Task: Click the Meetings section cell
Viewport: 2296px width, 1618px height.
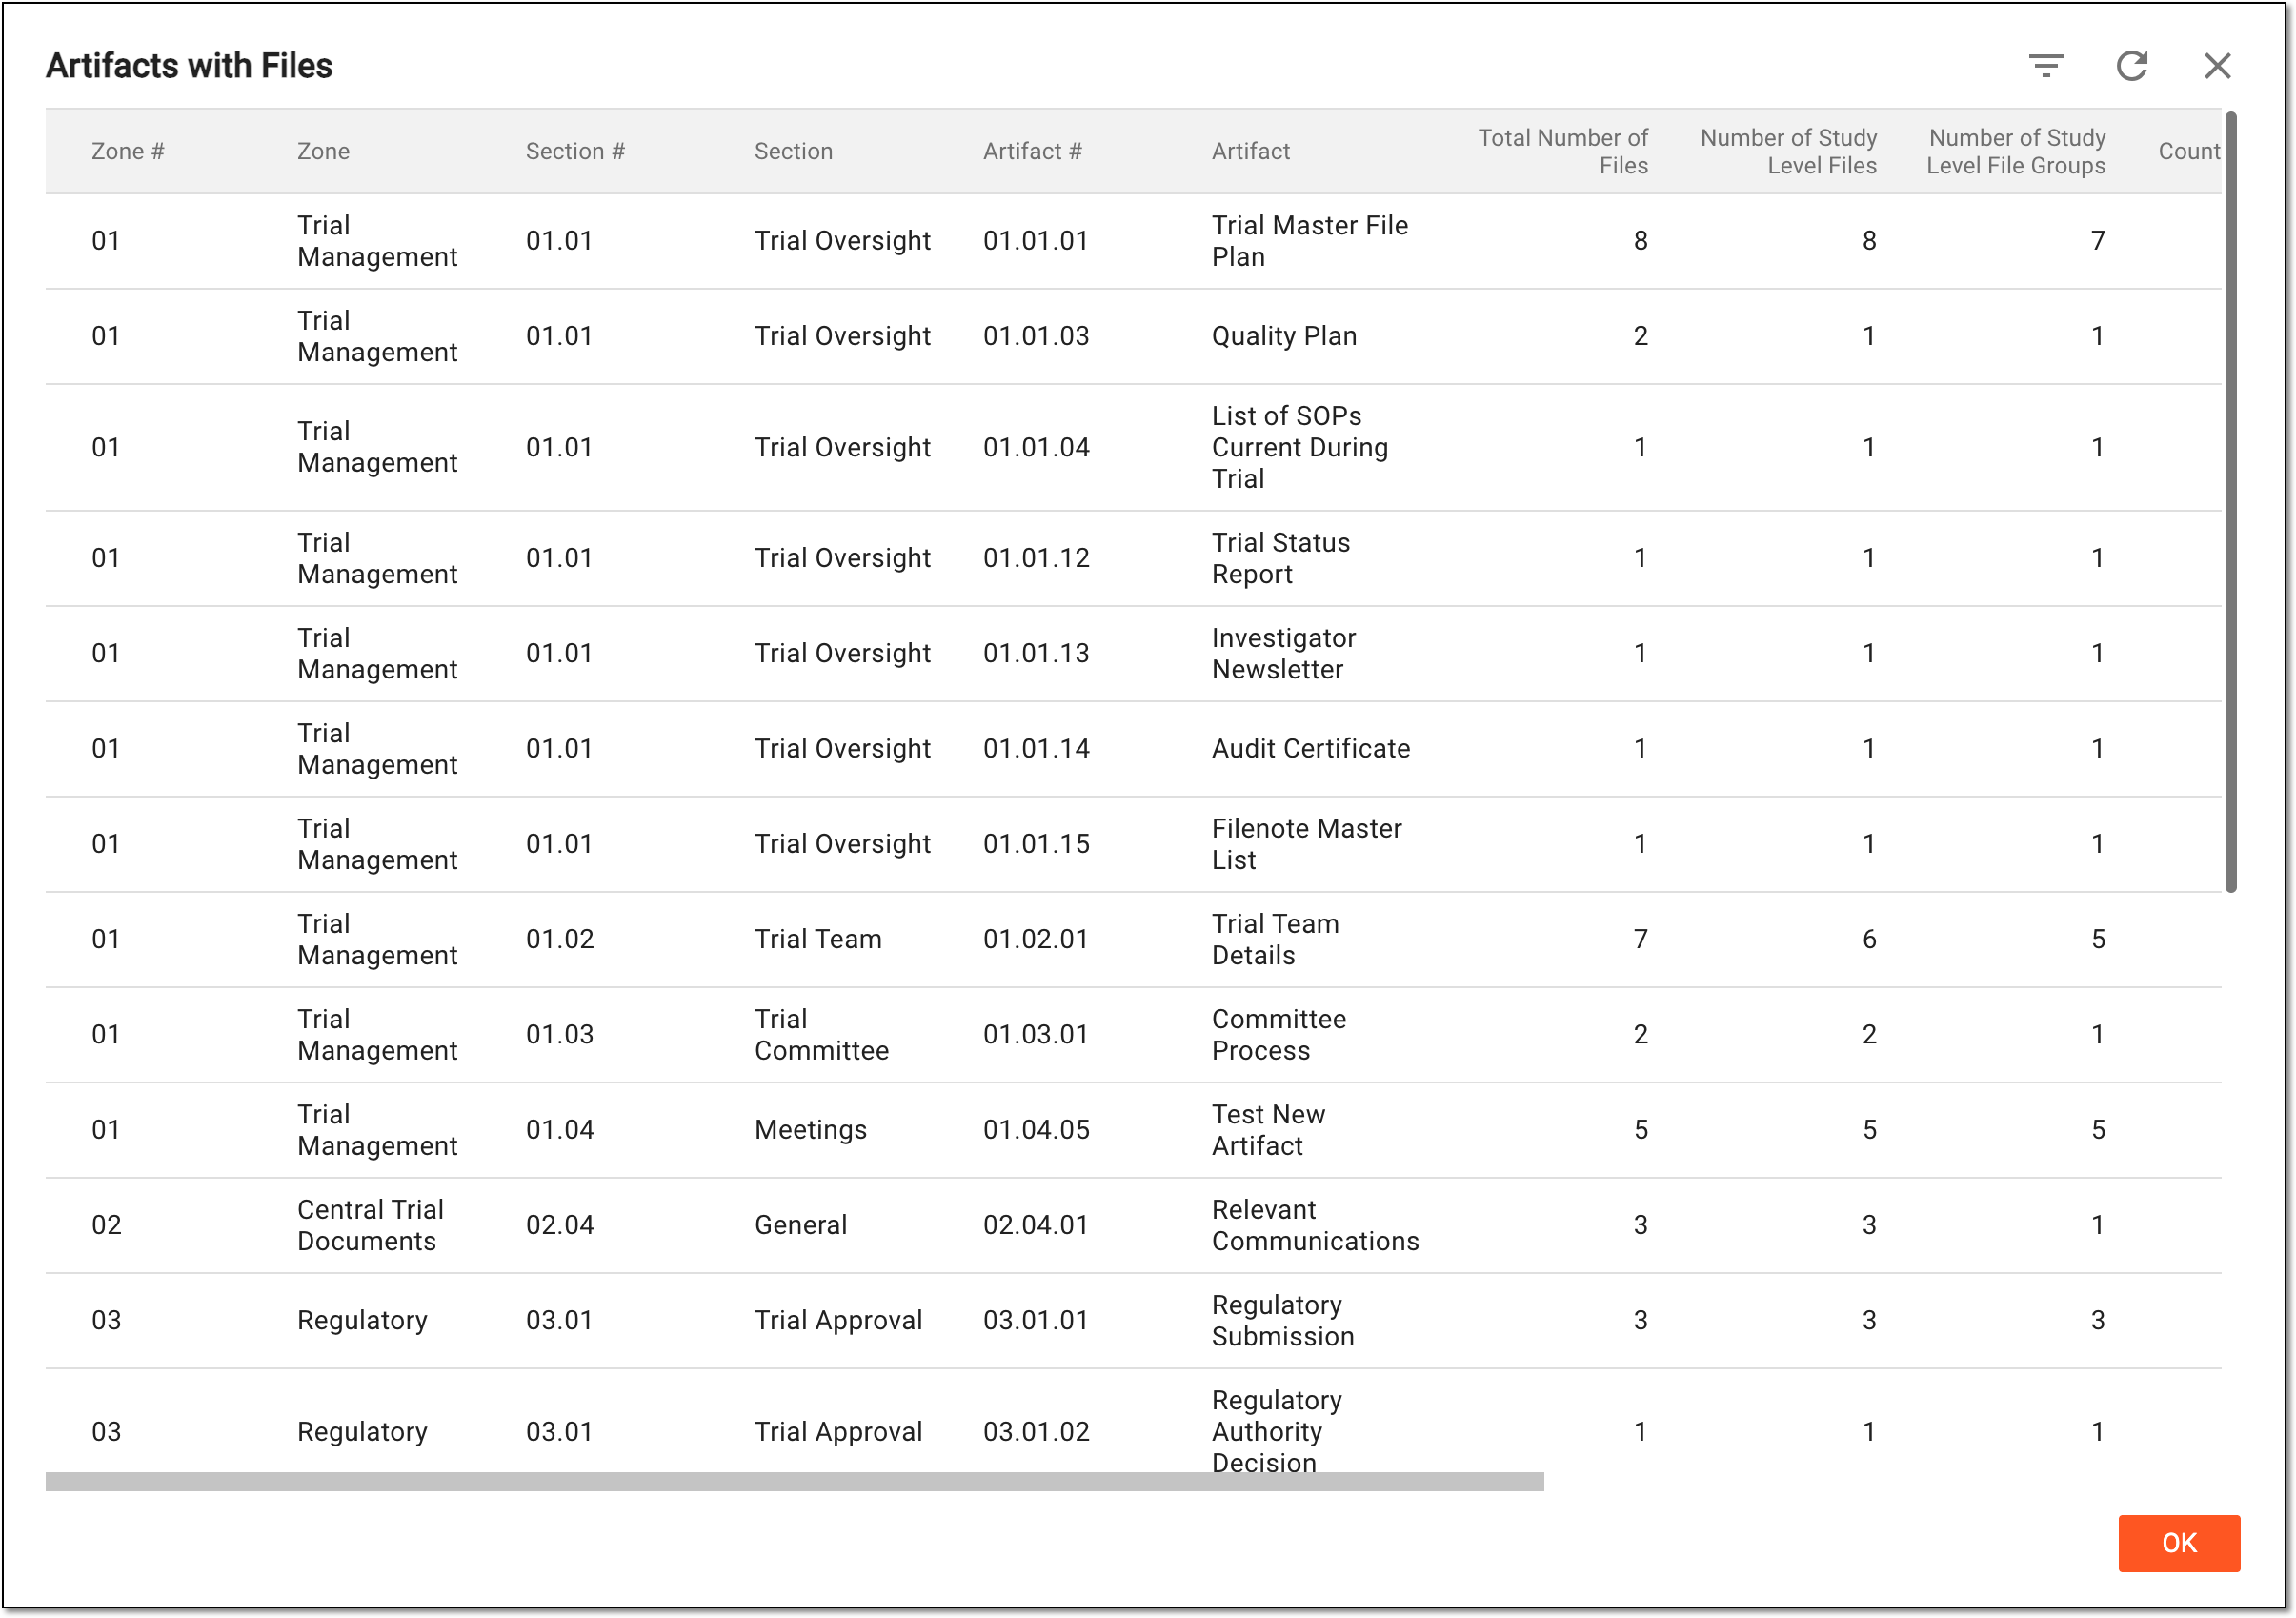Action: (810, 1130)
